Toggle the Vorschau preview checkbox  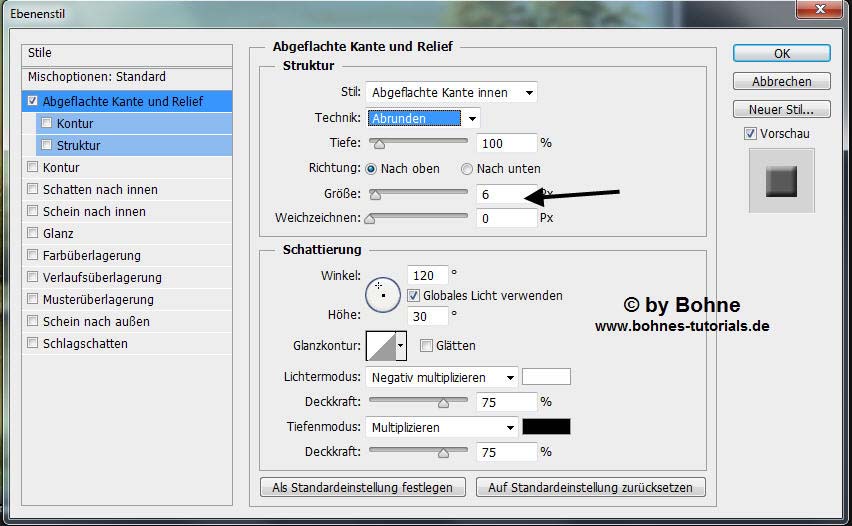pyautogui.click(x=750, y=133)
